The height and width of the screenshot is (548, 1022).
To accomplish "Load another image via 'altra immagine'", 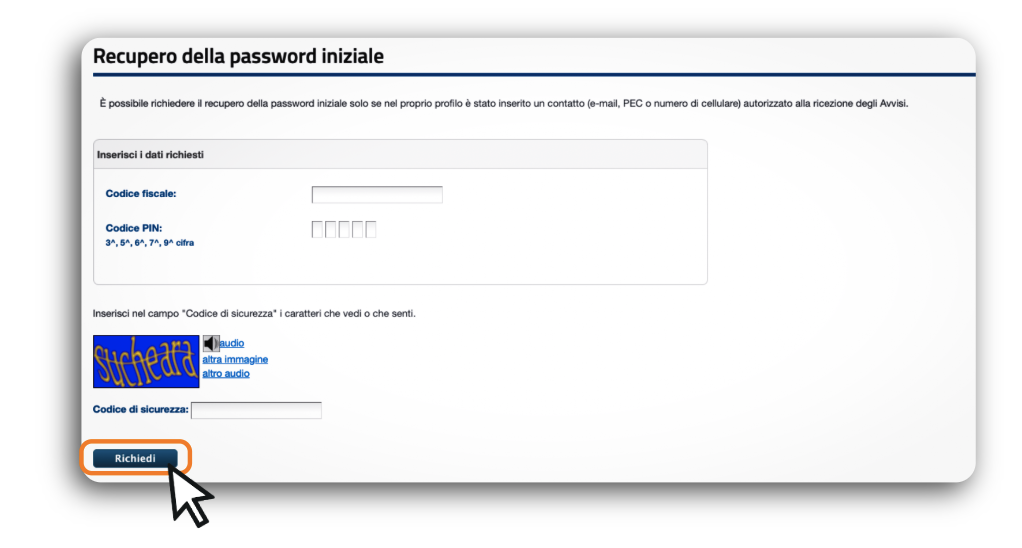I will click(x=235, y=359).
